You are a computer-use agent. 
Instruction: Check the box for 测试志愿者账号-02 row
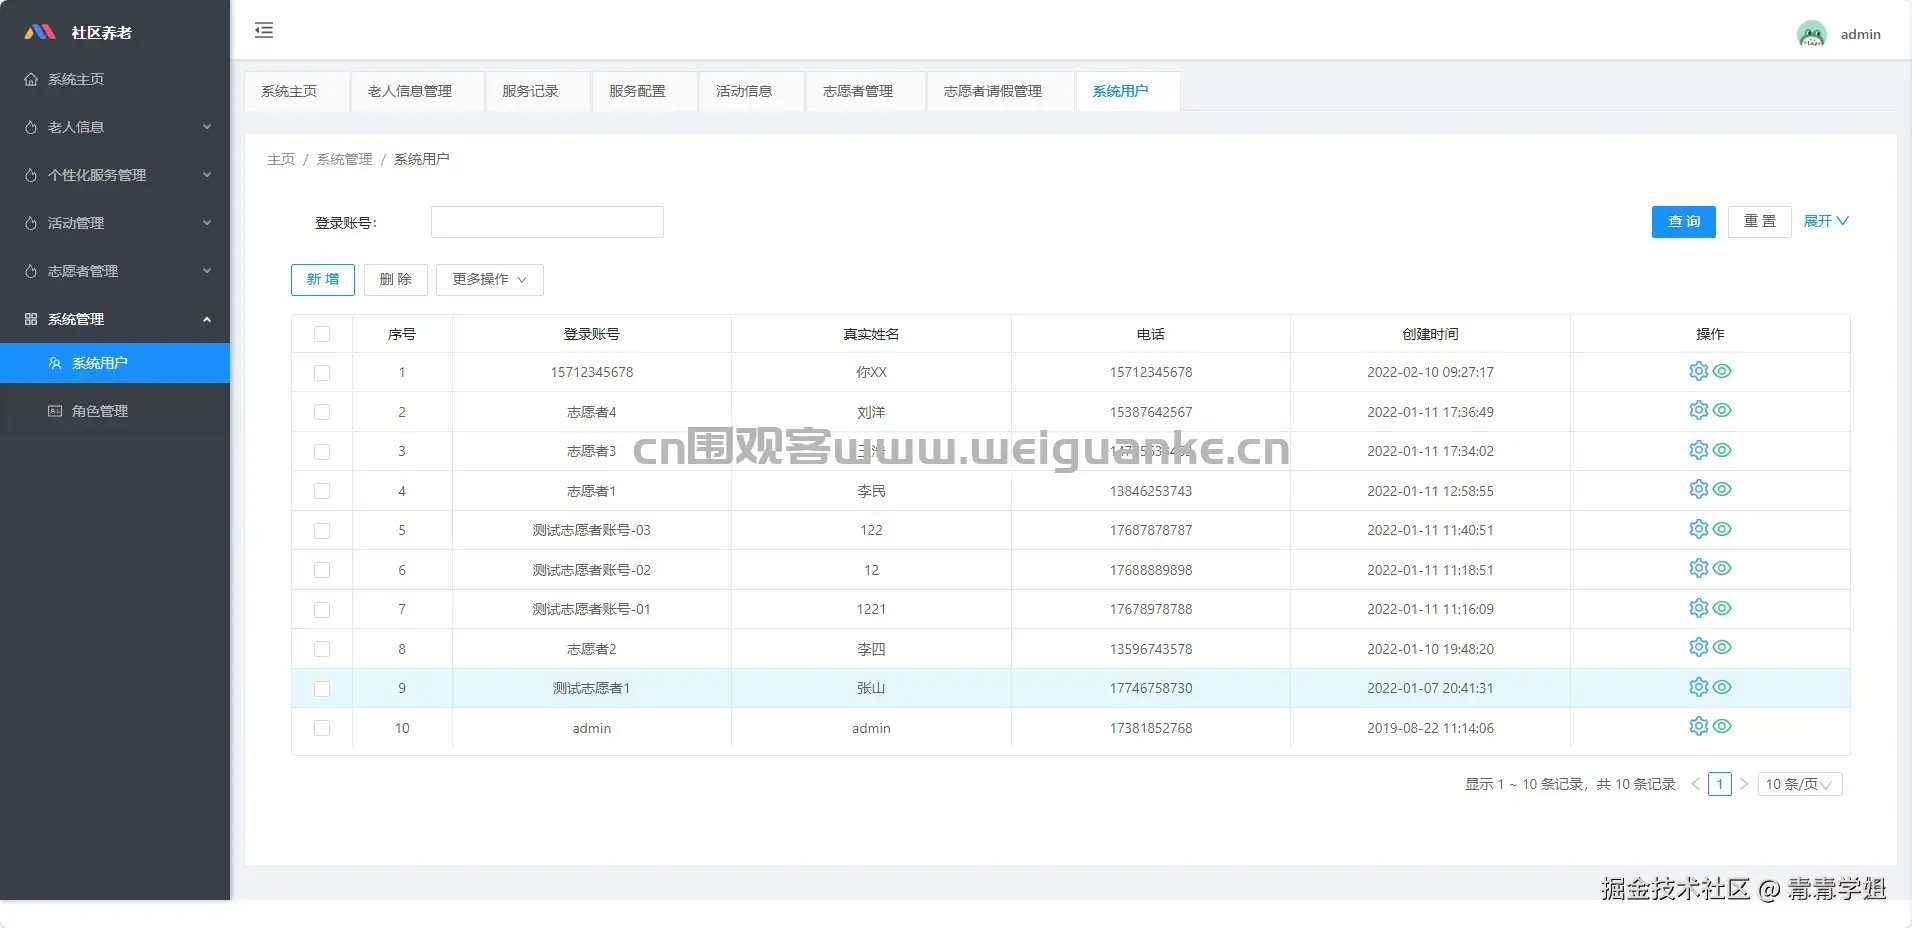322,570
